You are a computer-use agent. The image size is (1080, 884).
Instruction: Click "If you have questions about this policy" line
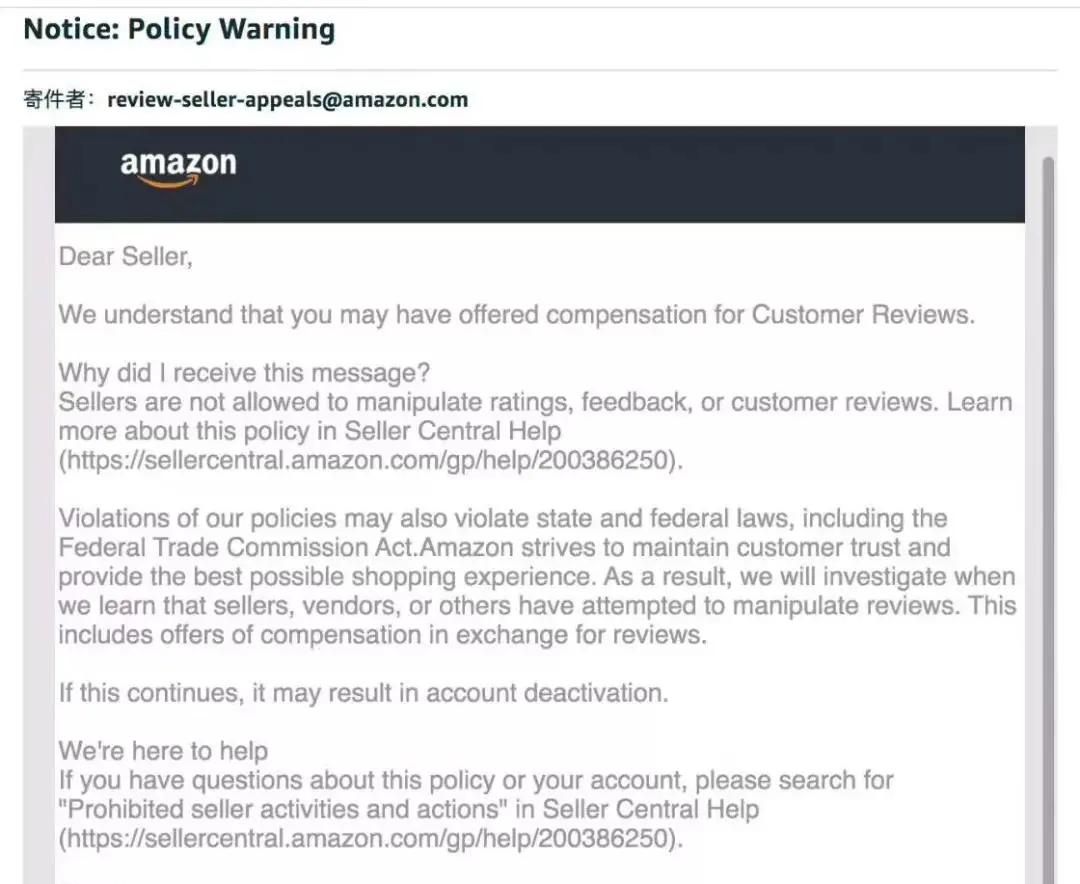475,780
